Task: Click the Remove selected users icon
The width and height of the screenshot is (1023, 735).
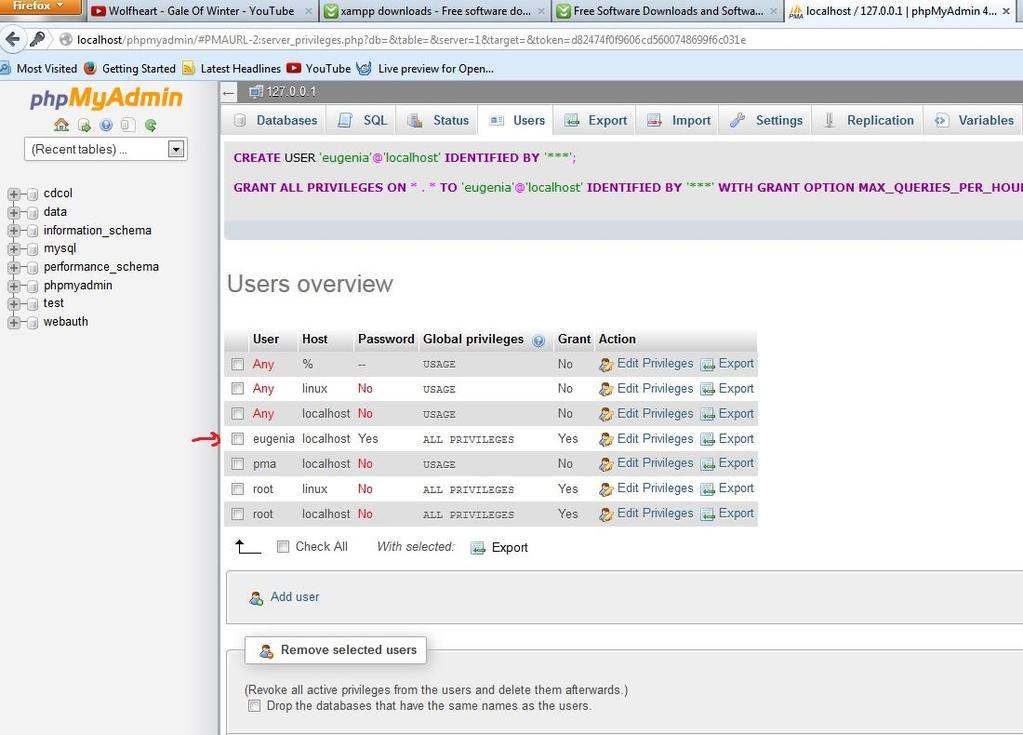Action: pyautogui.click(x=266, y=651)
